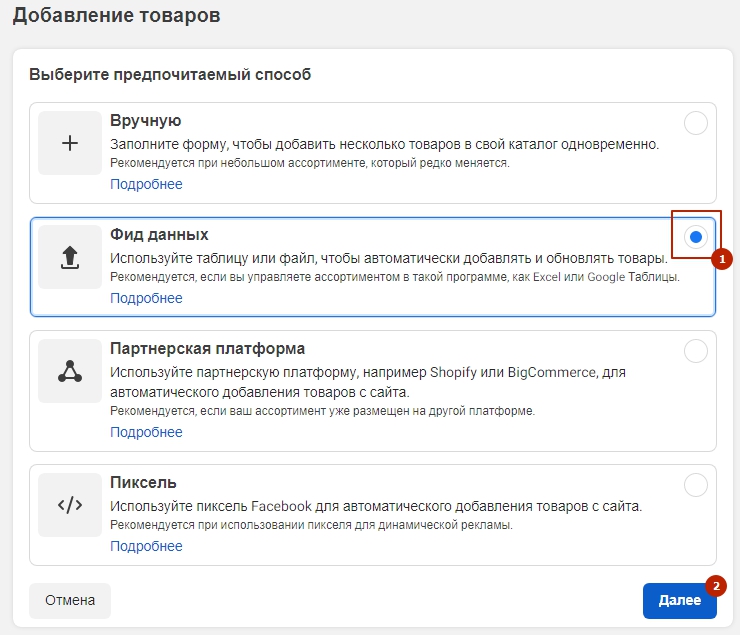Viewport: 740px width, 635px height.
Task: Follow Подробнее link under Партнерская платформа
Action: tap(146, 432)
